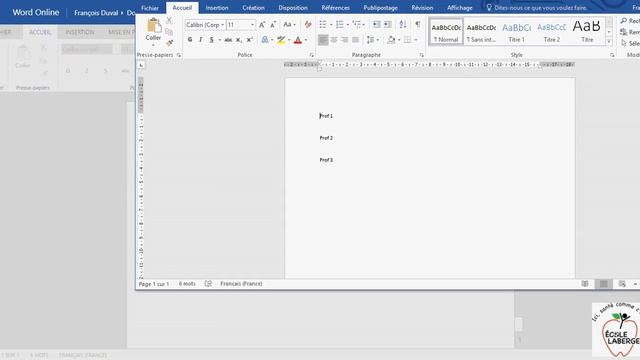This screenshot has height=360, width=640.
Task: Apply the Normal style
Action: [x=446, y=32]
